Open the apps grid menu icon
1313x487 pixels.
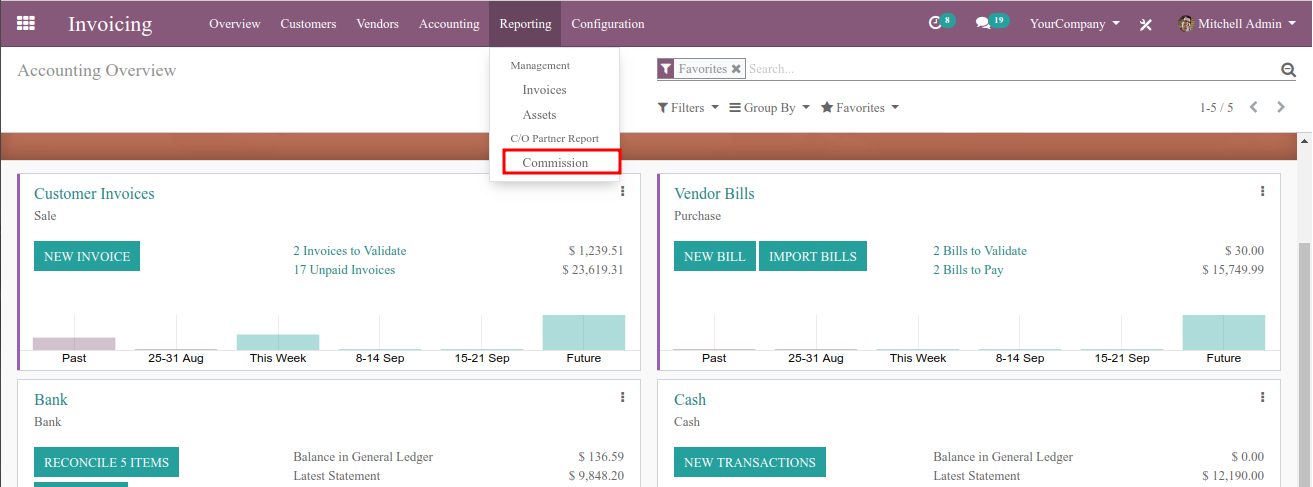click(x=26, y=23)
